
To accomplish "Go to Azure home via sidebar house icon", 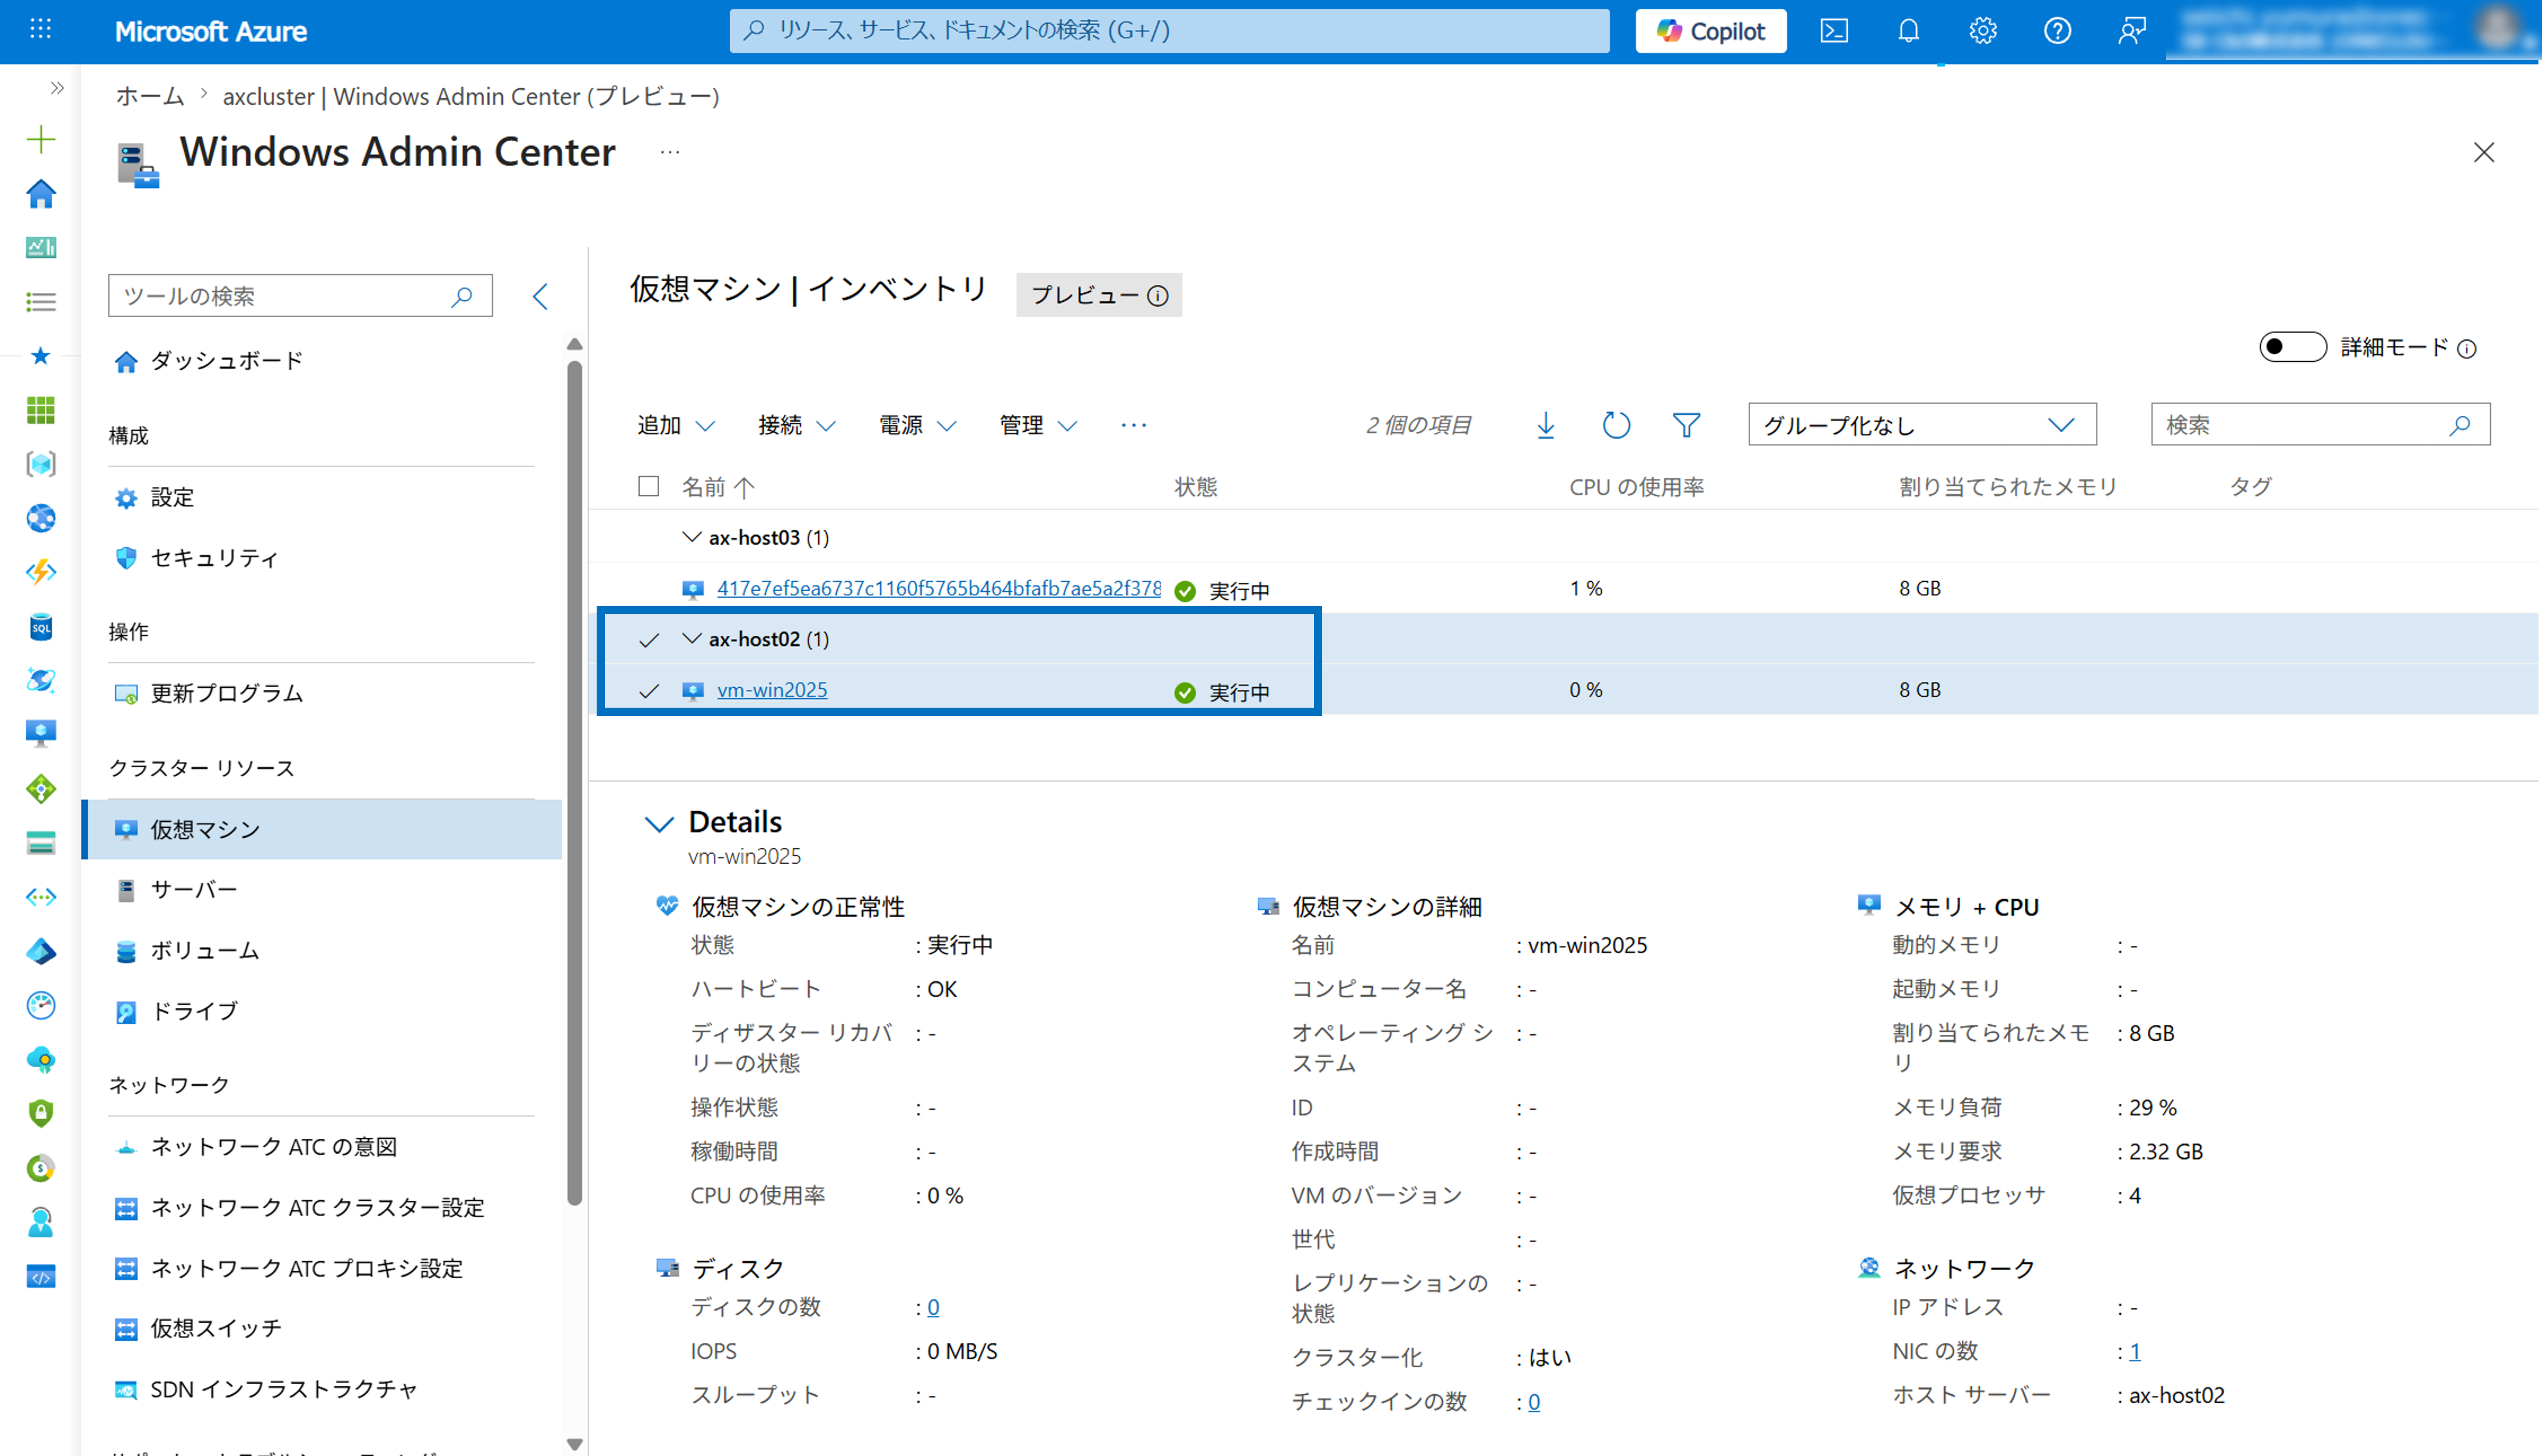I will point(41,193).
